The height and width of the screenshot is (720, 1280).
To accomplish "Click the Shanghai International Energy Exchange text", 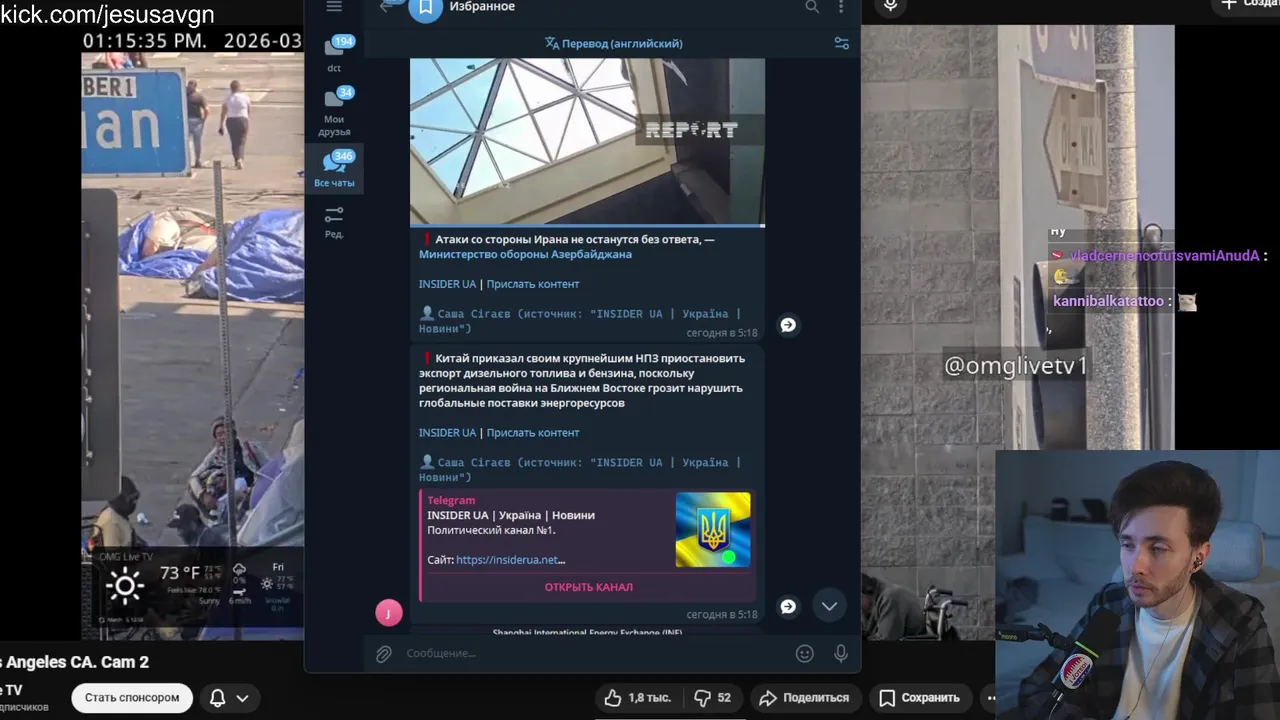I will point(588,632).
